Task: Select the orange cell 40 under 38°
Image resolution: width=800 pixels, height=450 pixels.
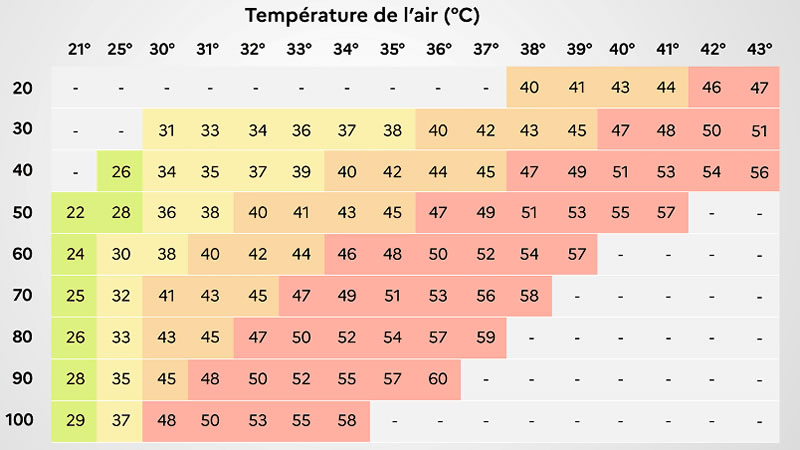Action: [x=529, y=87]
